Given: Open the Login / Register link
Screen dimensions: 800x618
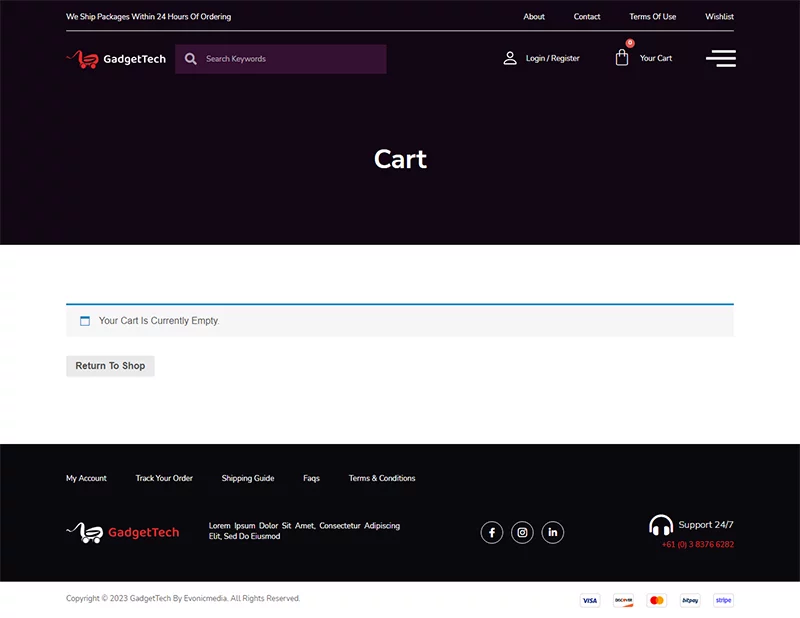Looking at the screenshot, I should [x=552, y=58].
